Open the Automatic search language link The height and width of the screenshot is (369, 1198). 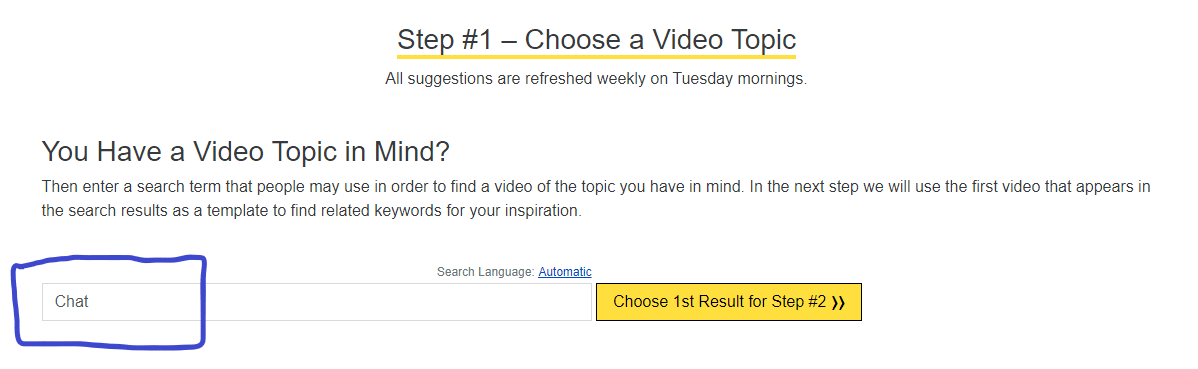[x=565, y=272]
